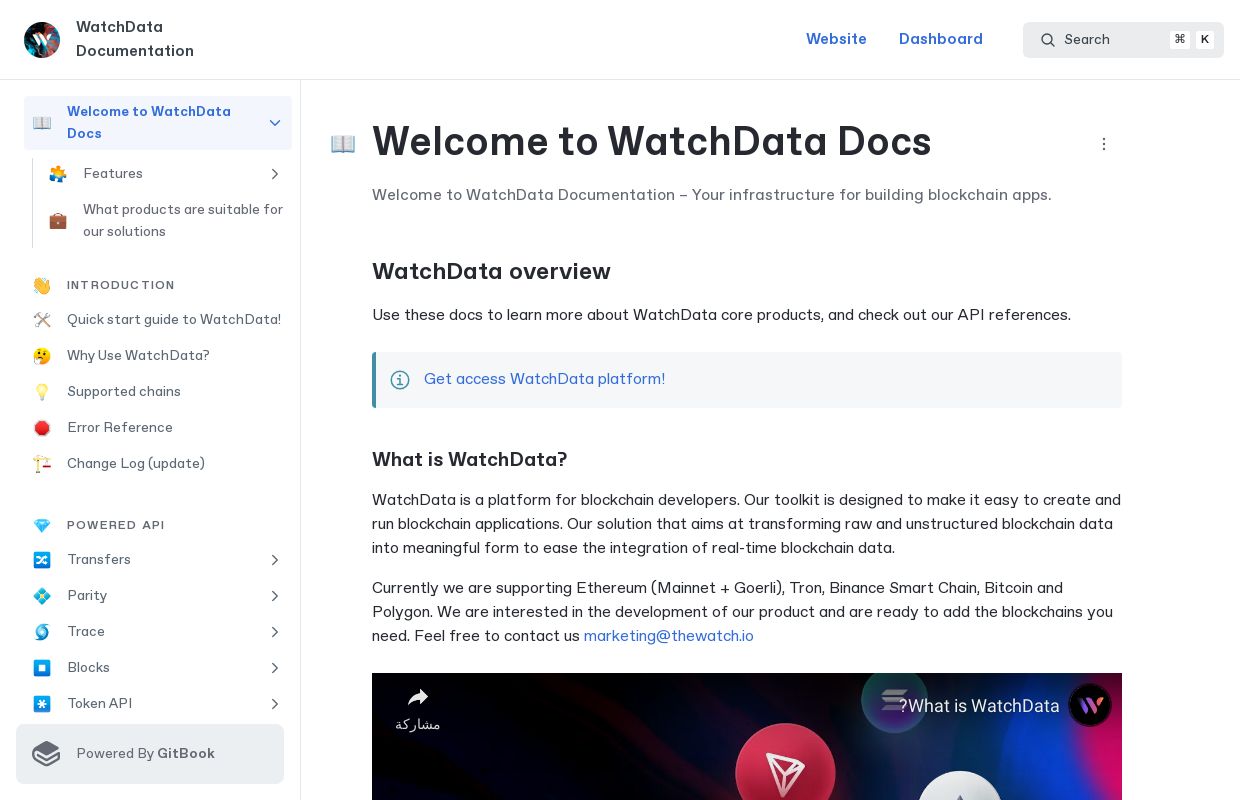Click the marketing@thewatch.io email link
Screen dimensions: 1240x800
pyautogui.click(x=669, y=636)
